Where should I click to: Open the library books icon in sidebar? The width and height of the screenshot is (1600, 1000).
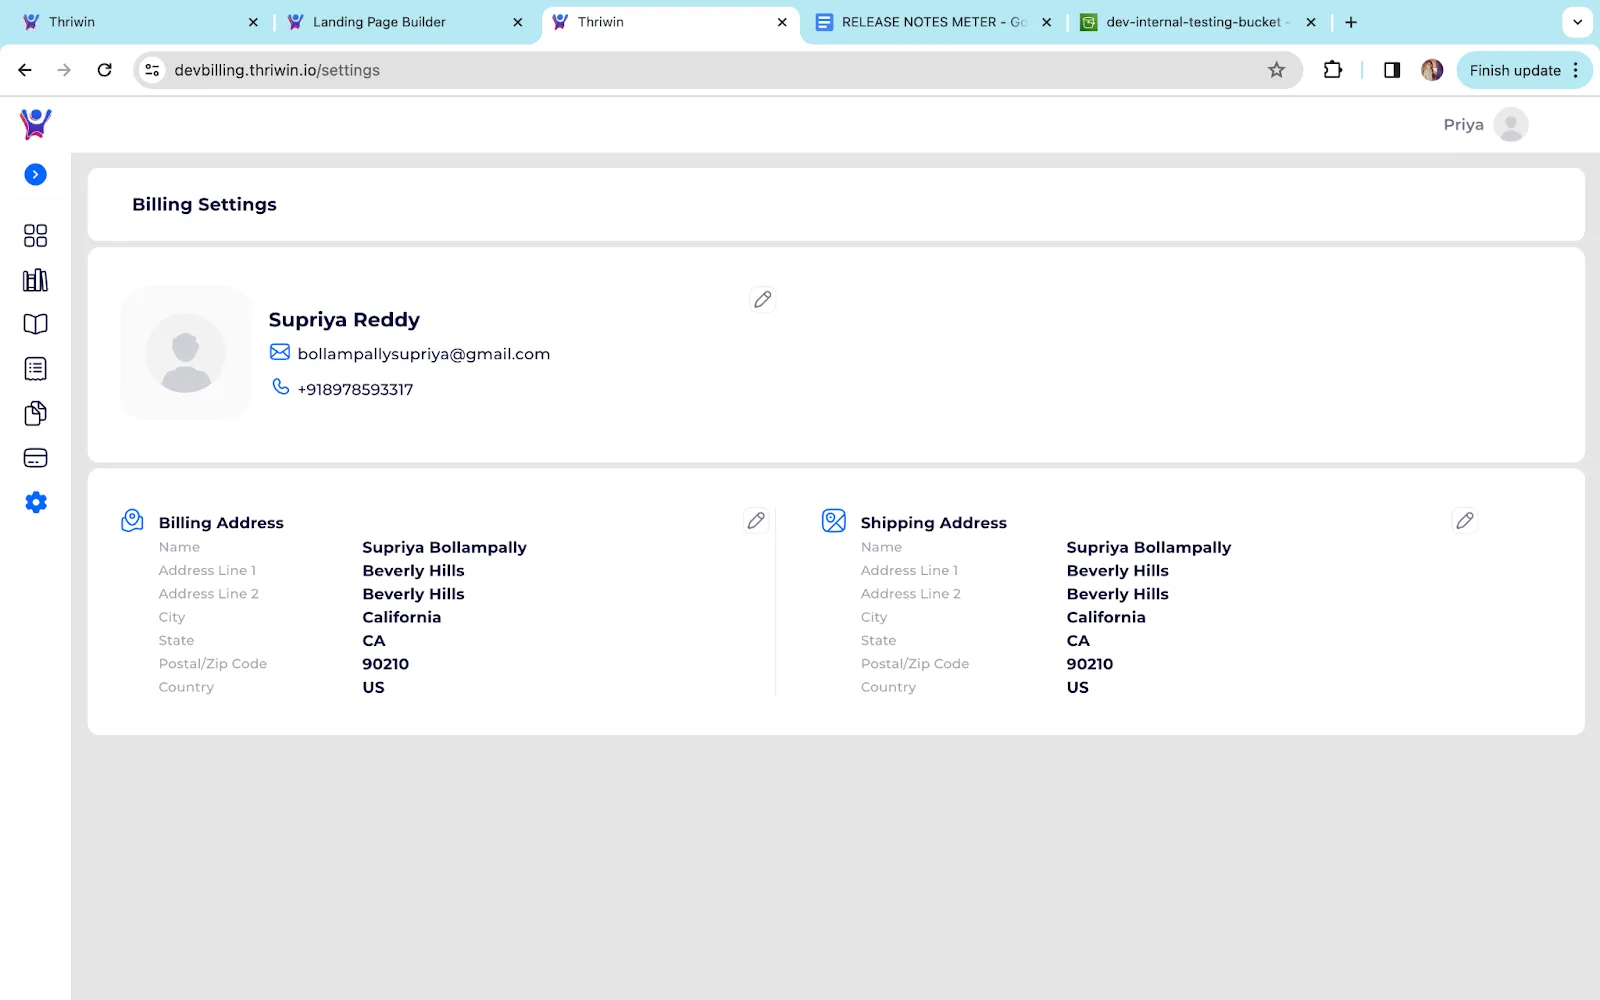coord(35,280)
